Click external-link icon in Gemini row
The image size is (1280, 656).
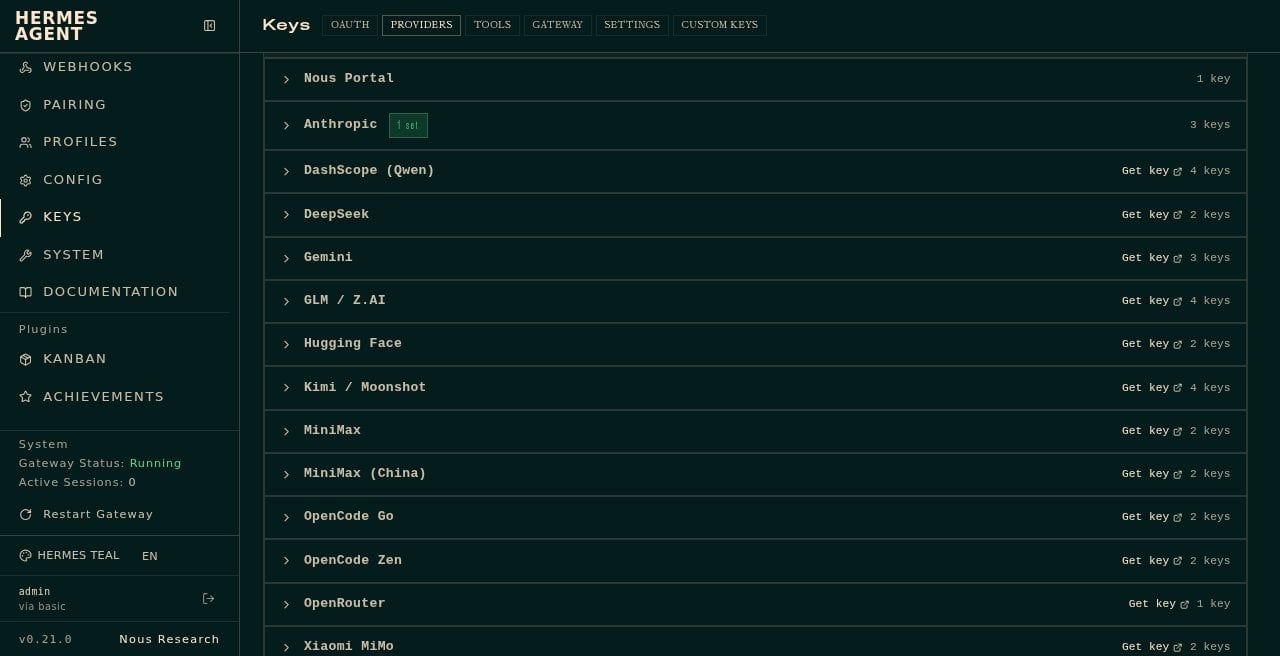pyautogui.click(x=1177, y=258)
